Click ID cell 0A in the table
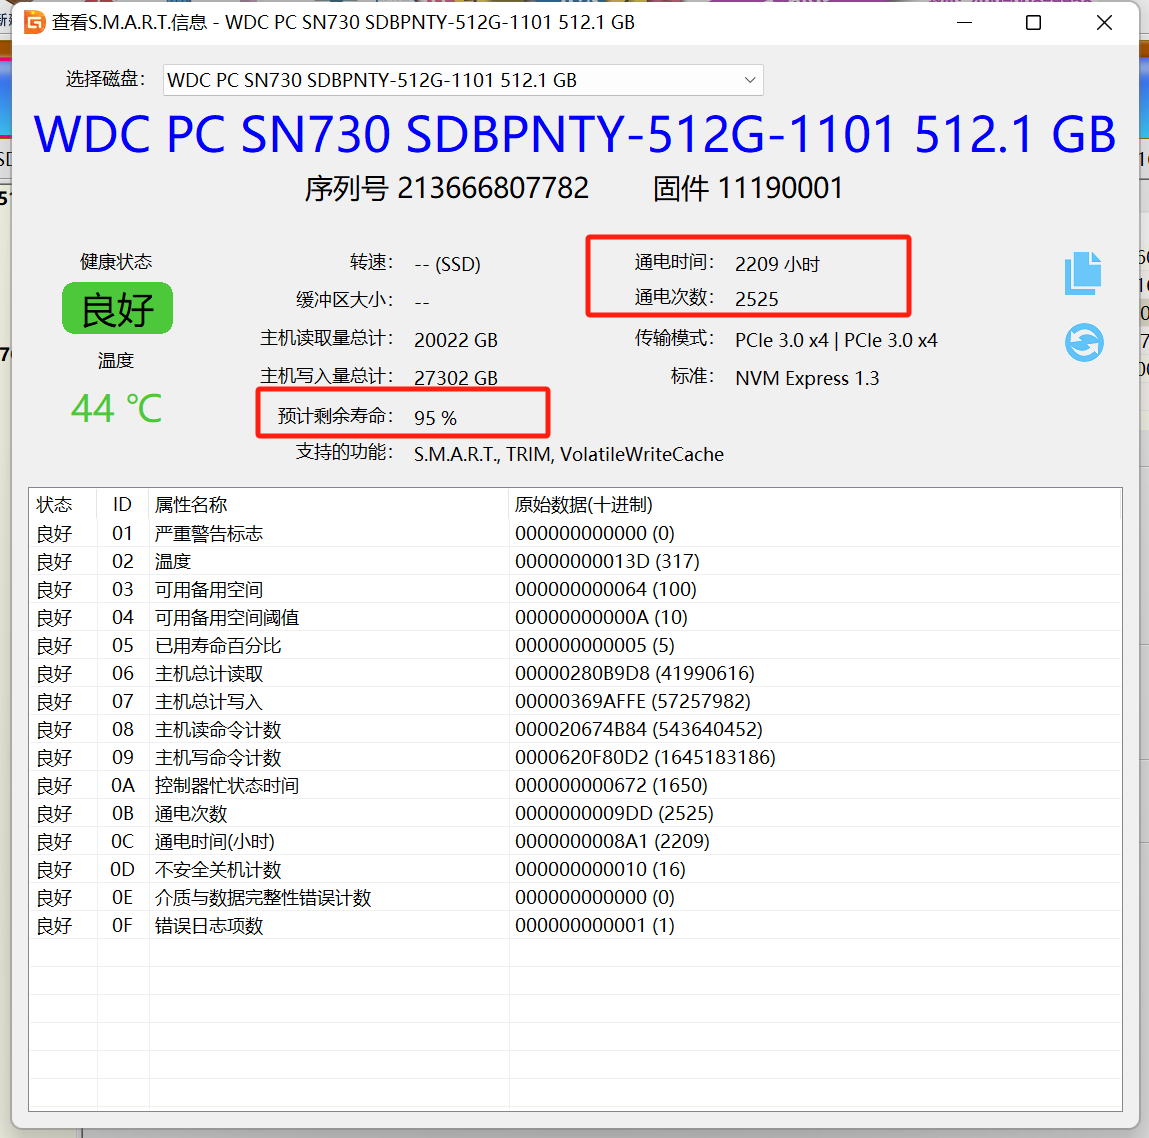 122,786
